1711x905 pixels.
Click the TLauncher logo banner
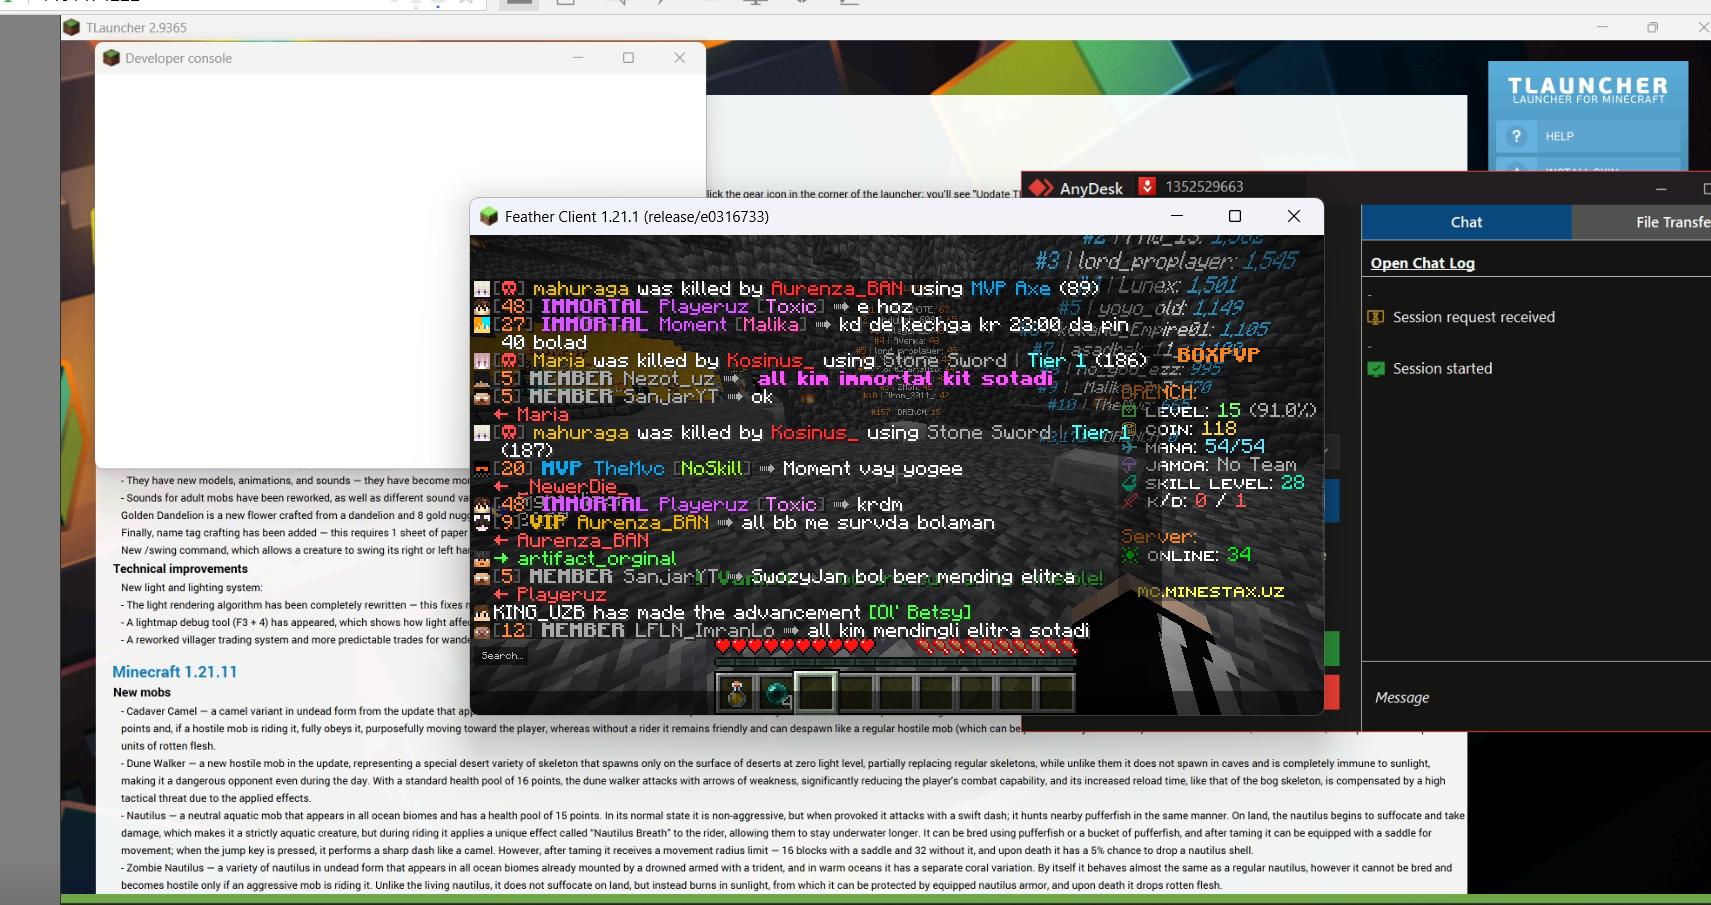1587,89
